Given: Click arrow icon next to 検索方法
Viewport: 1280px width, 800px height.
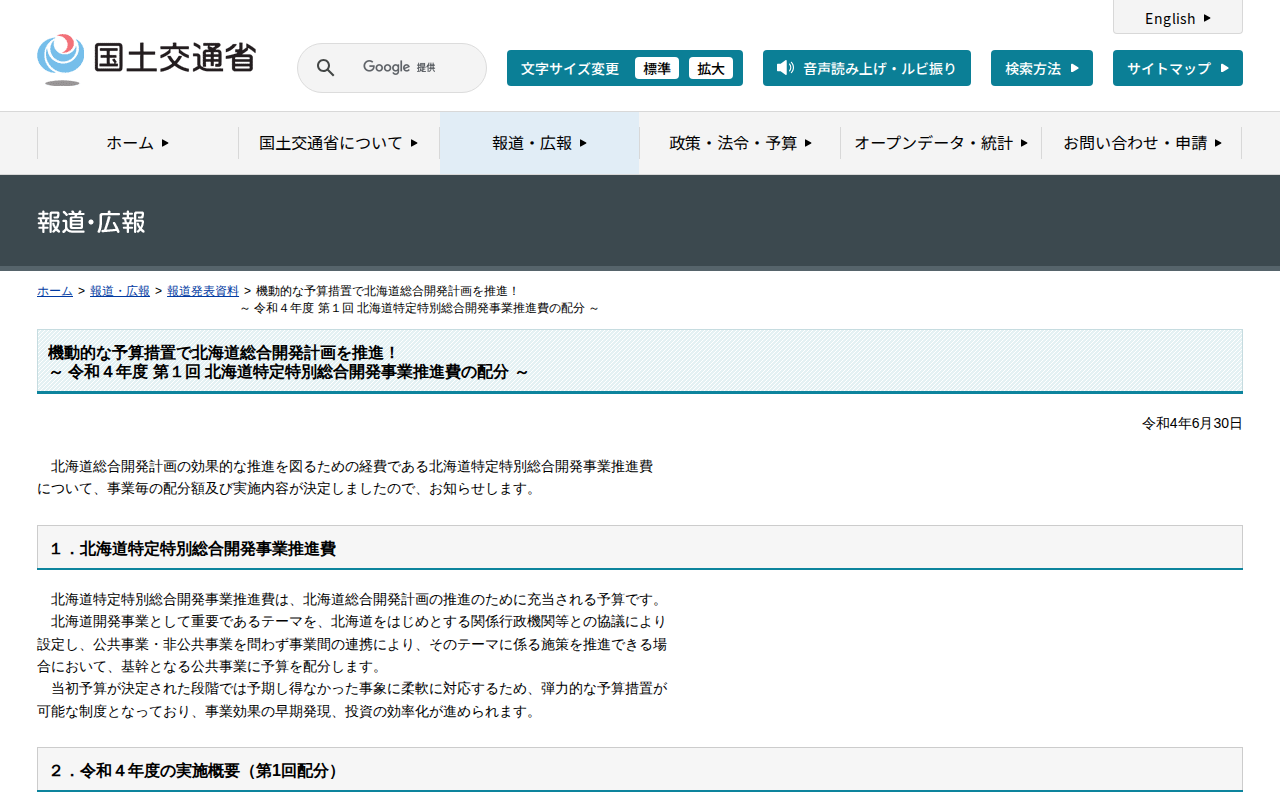Looking at the screenshot, I should (1075, 68).
